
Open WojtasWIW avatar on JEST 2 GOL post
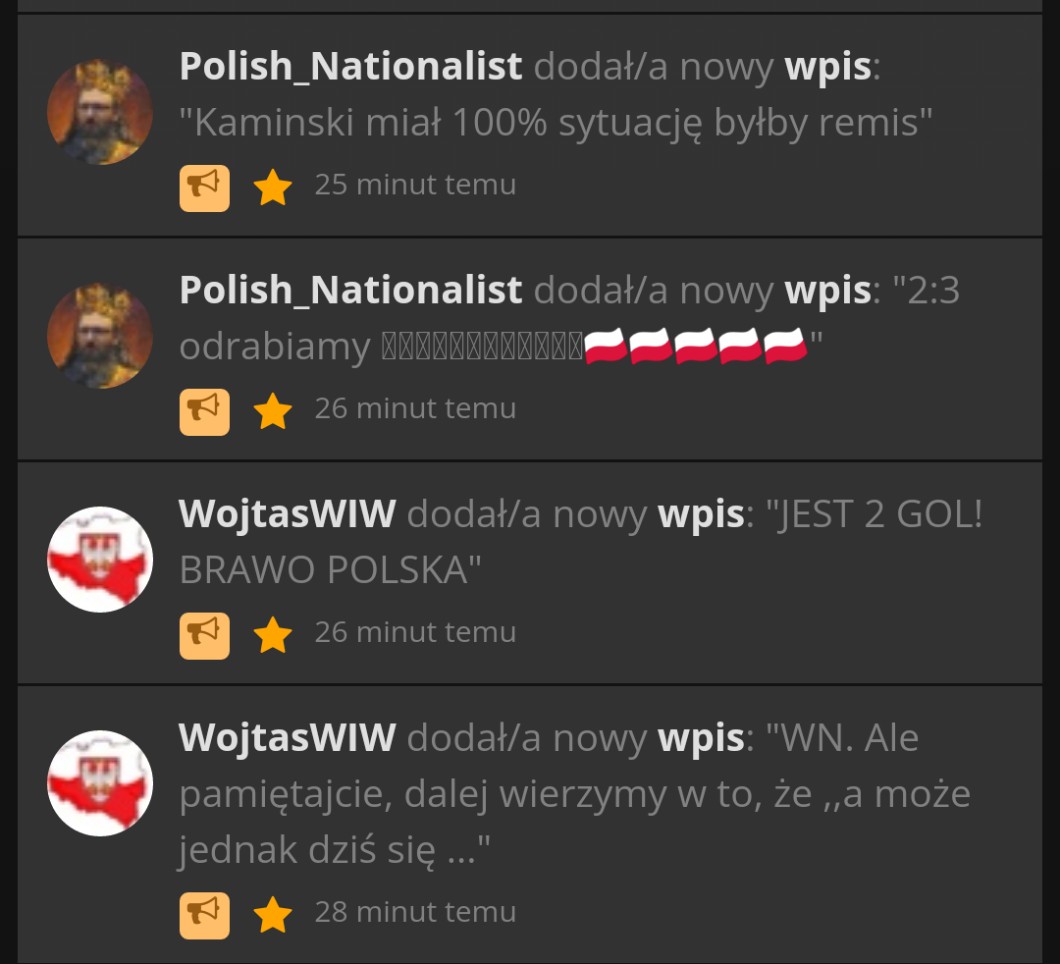[100, 560]
